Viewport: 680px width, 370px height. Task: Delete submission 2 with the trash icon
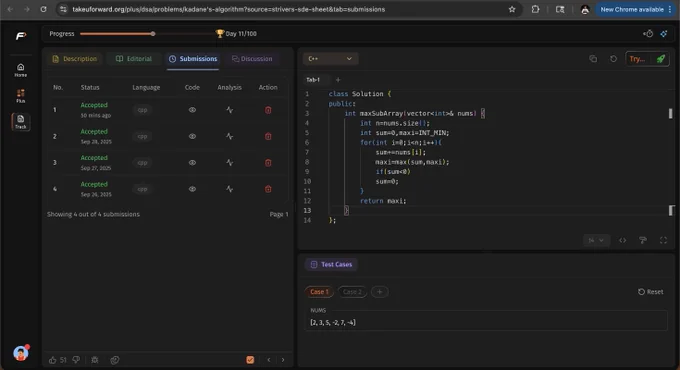pos(268,137)
